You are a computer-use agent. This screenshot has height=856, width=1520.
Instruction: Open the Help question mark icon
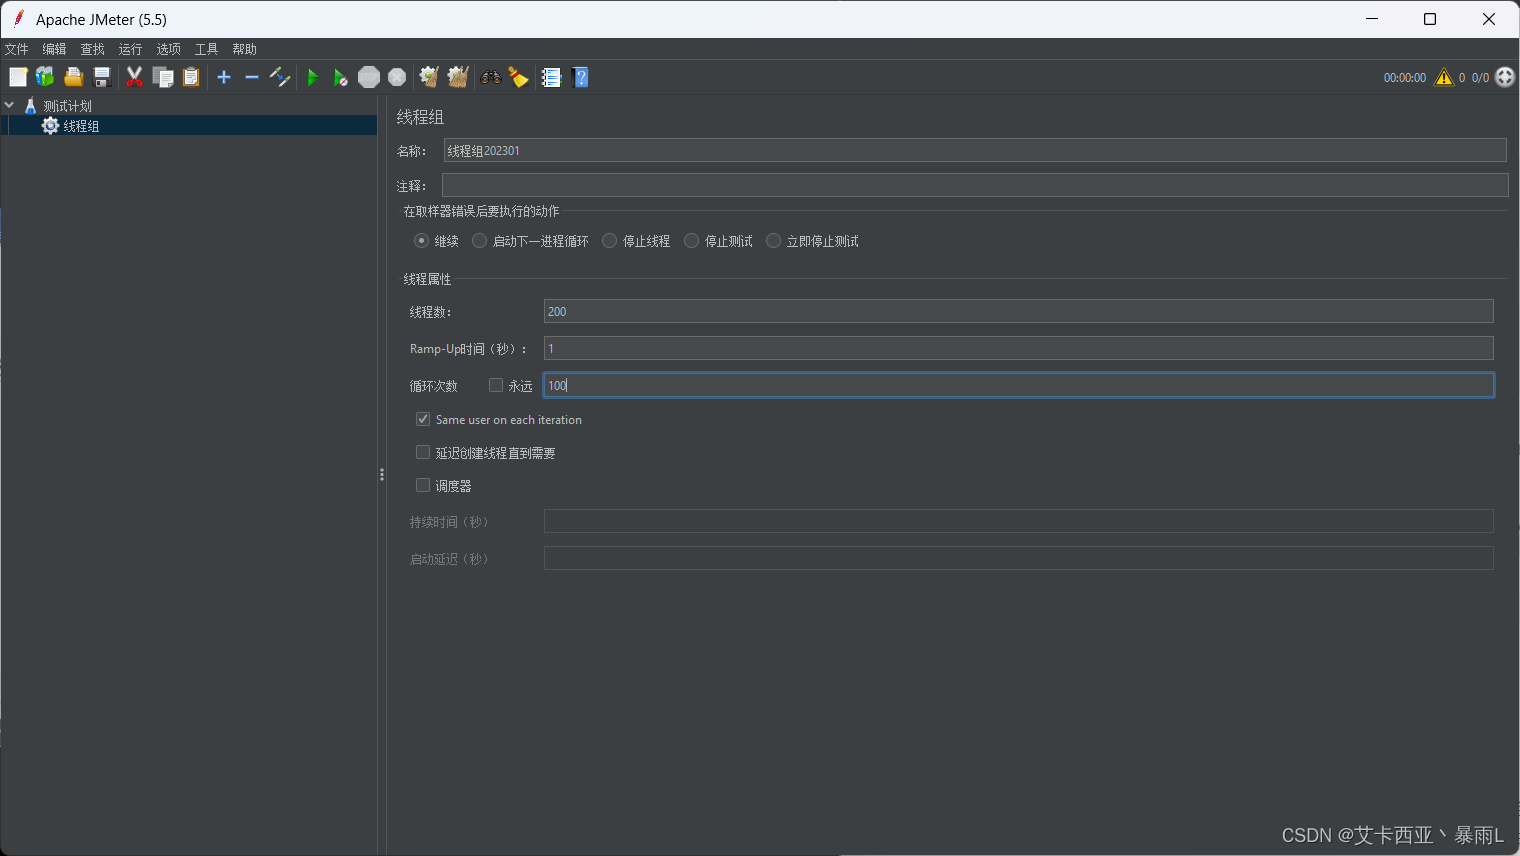click(580, 77)
